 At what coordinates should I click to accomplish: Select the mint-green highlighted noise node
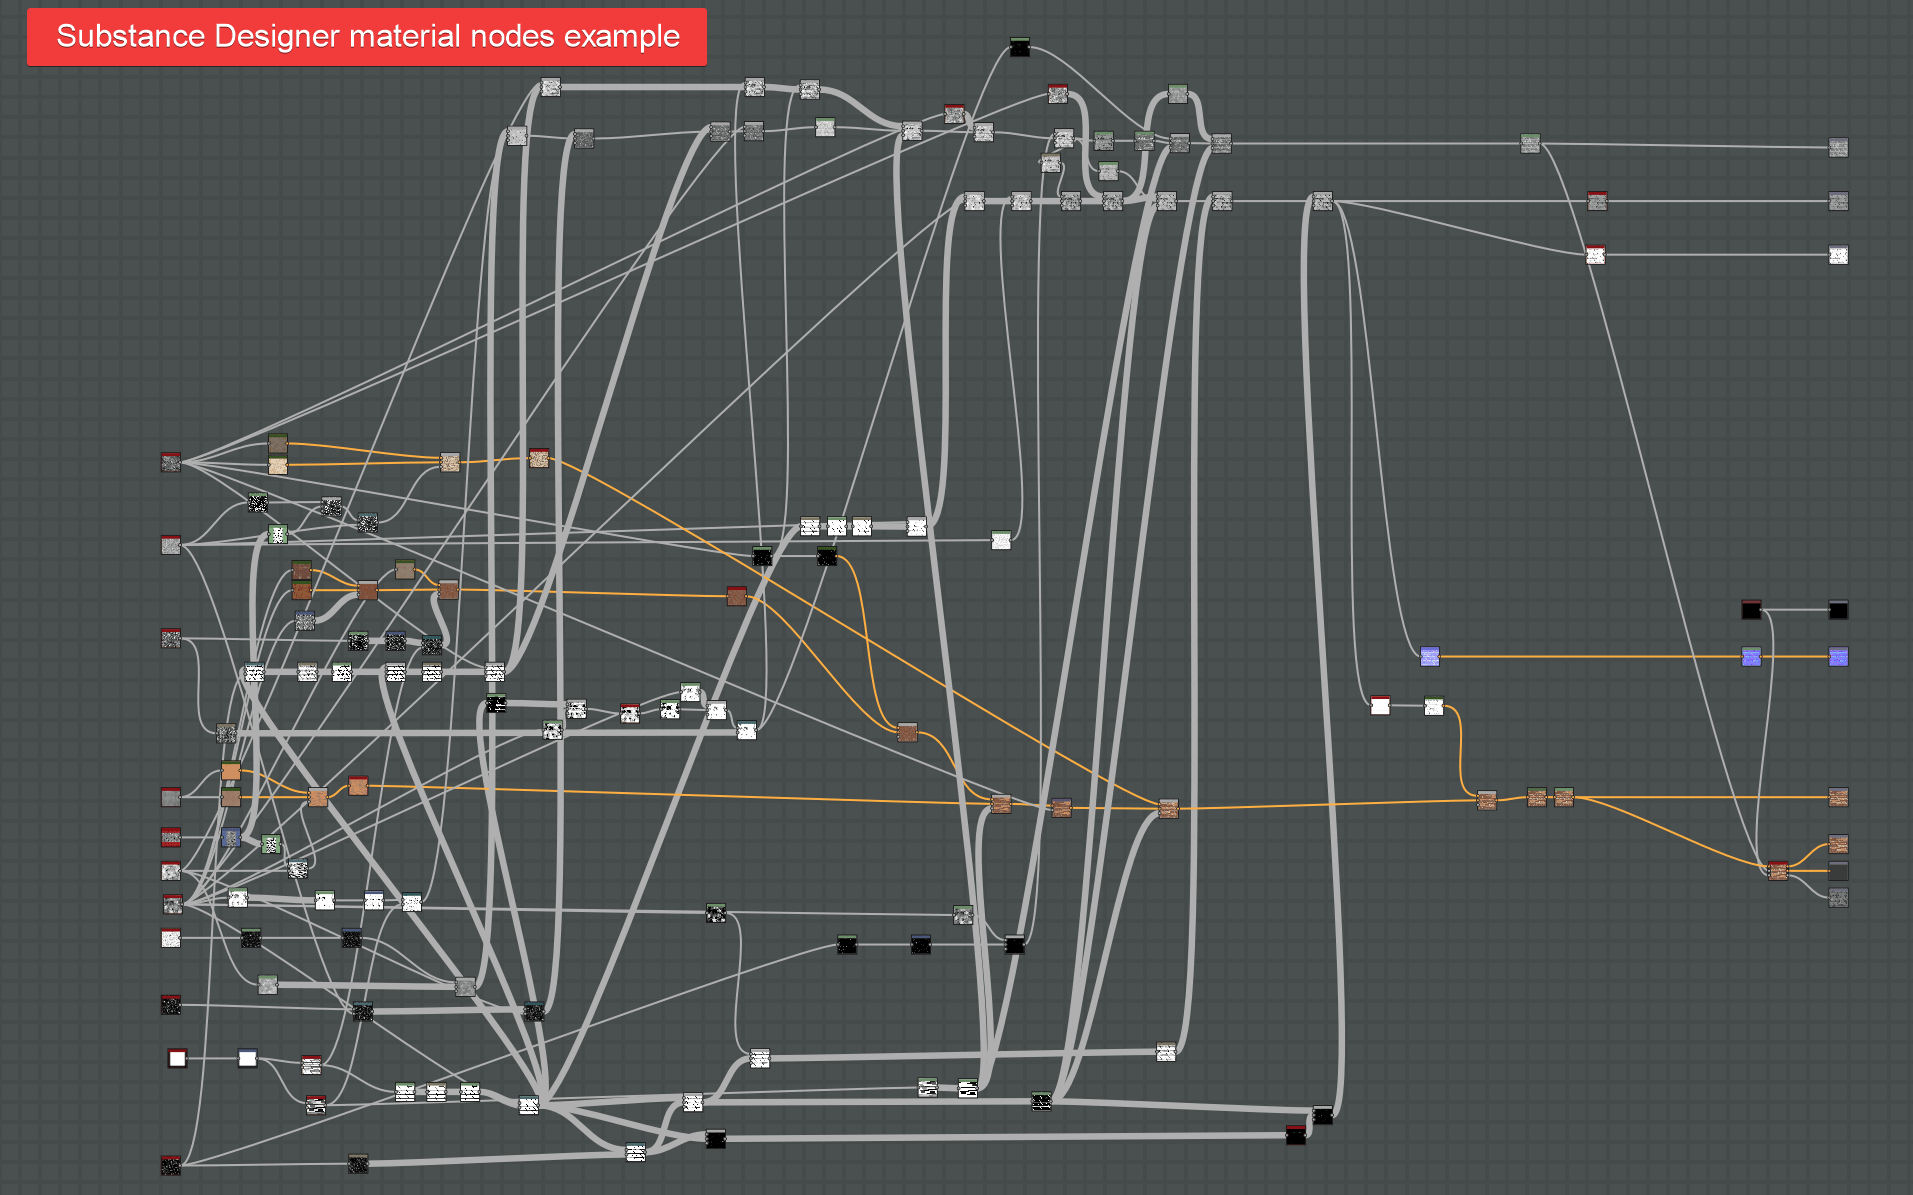[277, 534]
